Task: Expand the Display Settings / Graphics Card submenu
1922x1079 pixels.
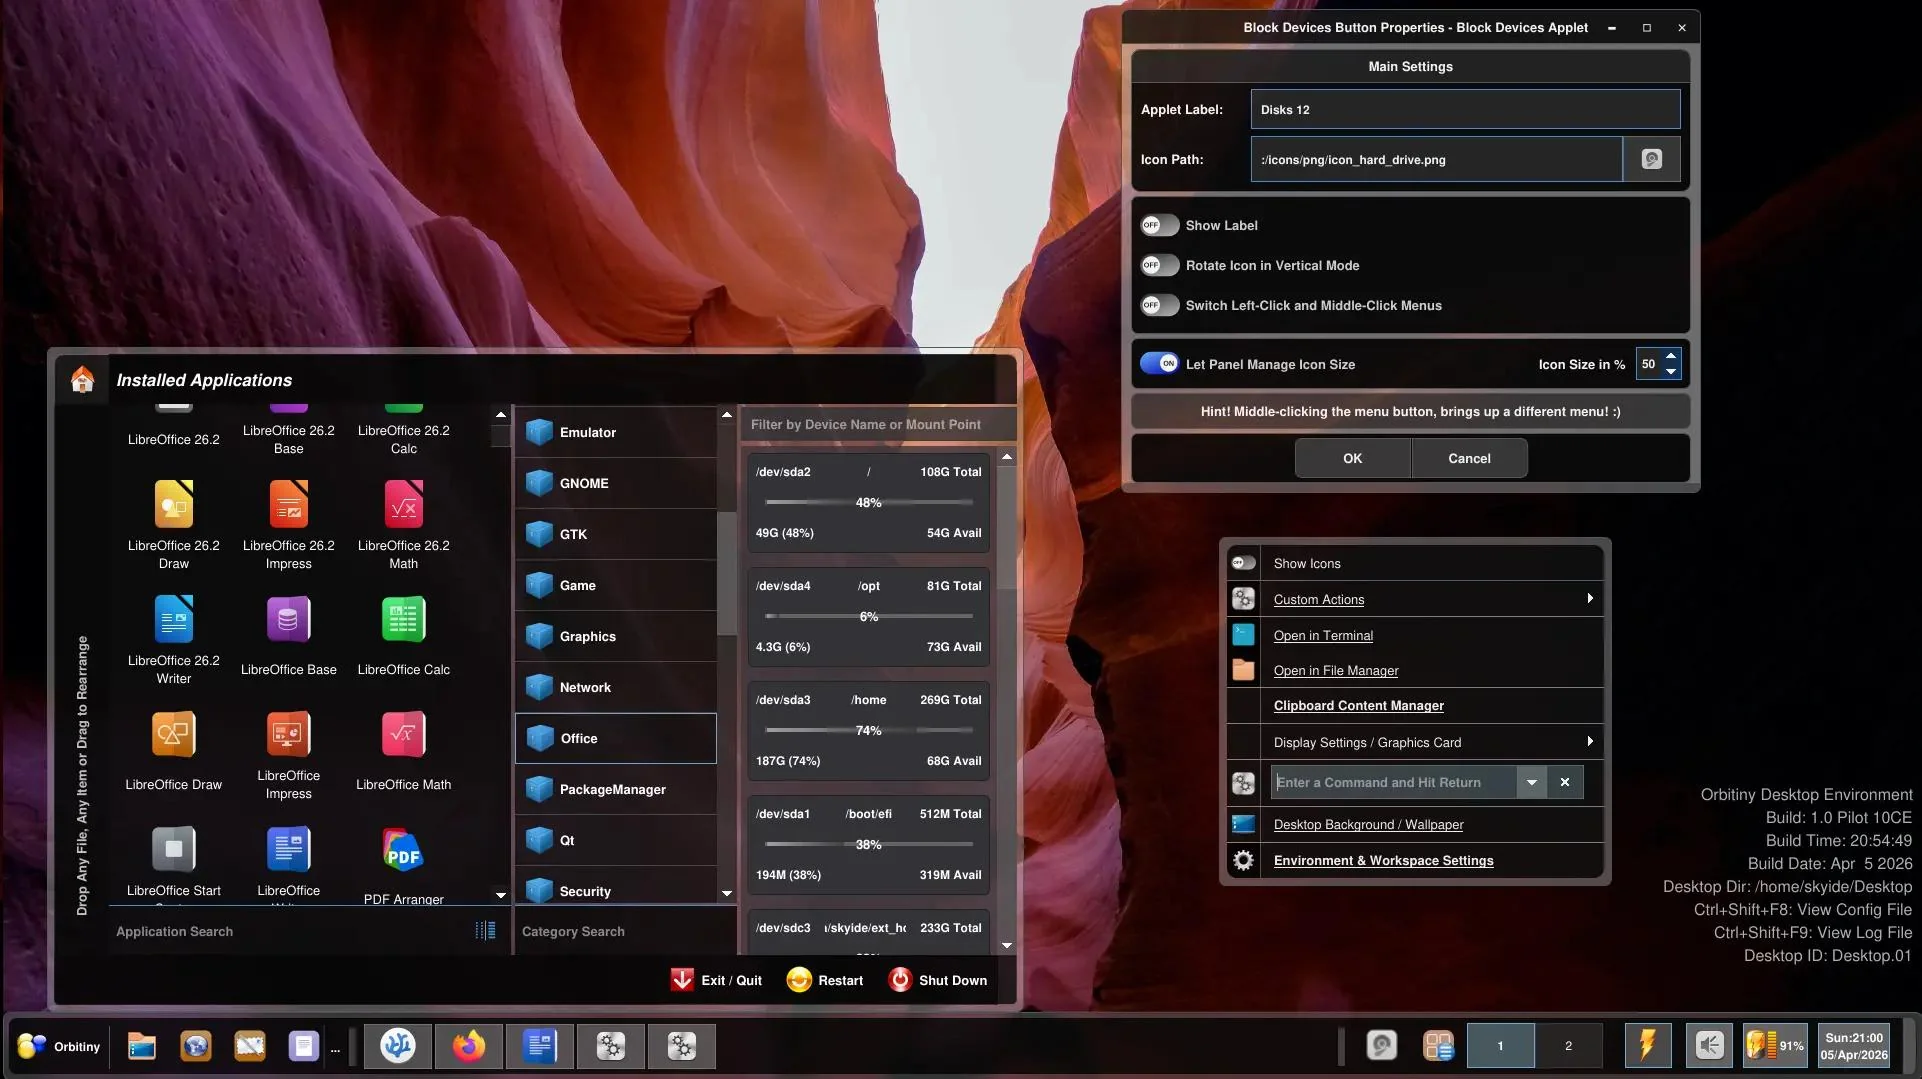Action: 1589,742
